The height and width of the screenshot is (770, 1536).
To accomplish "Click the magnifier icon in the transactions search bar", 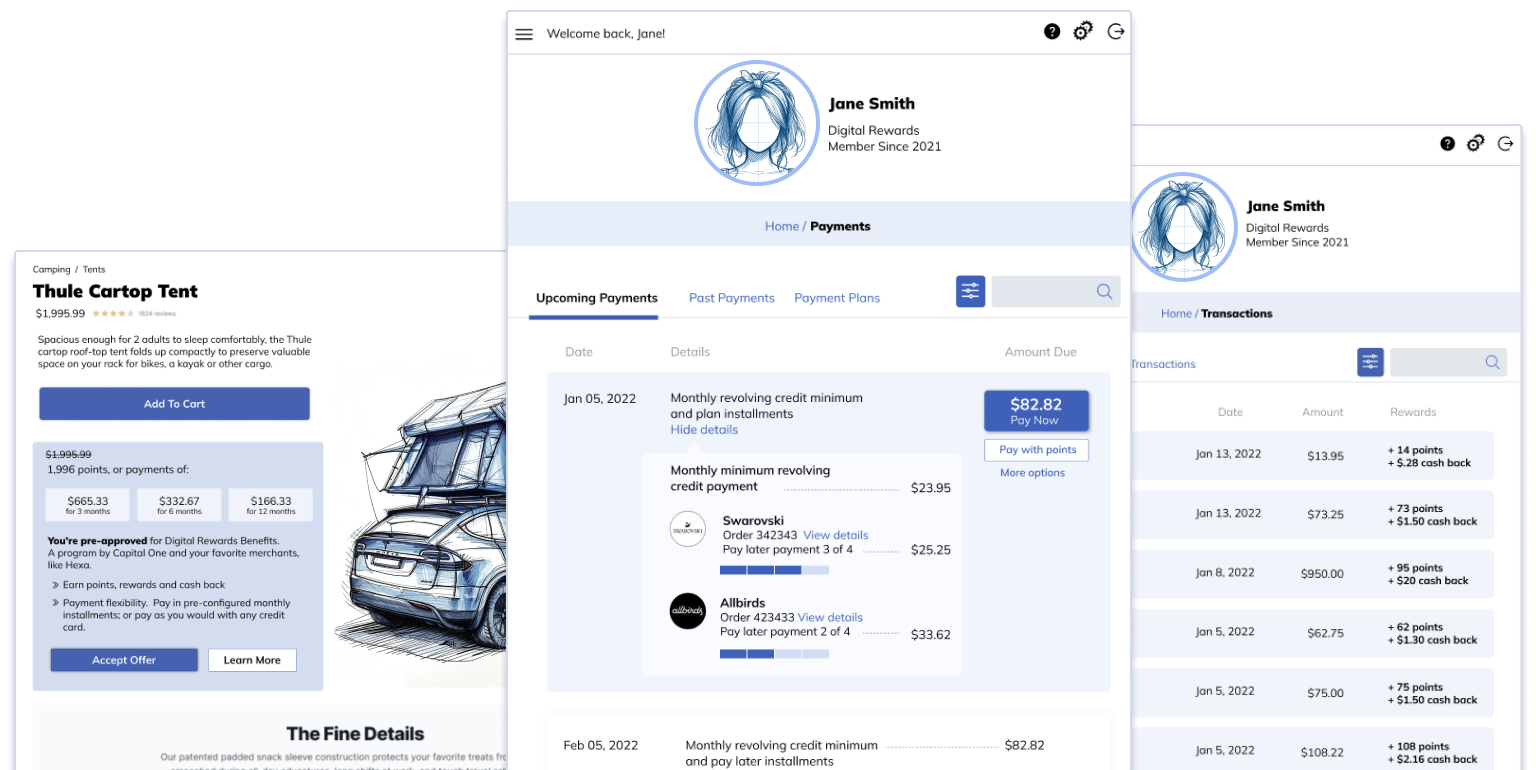I will pos(1490,362).
